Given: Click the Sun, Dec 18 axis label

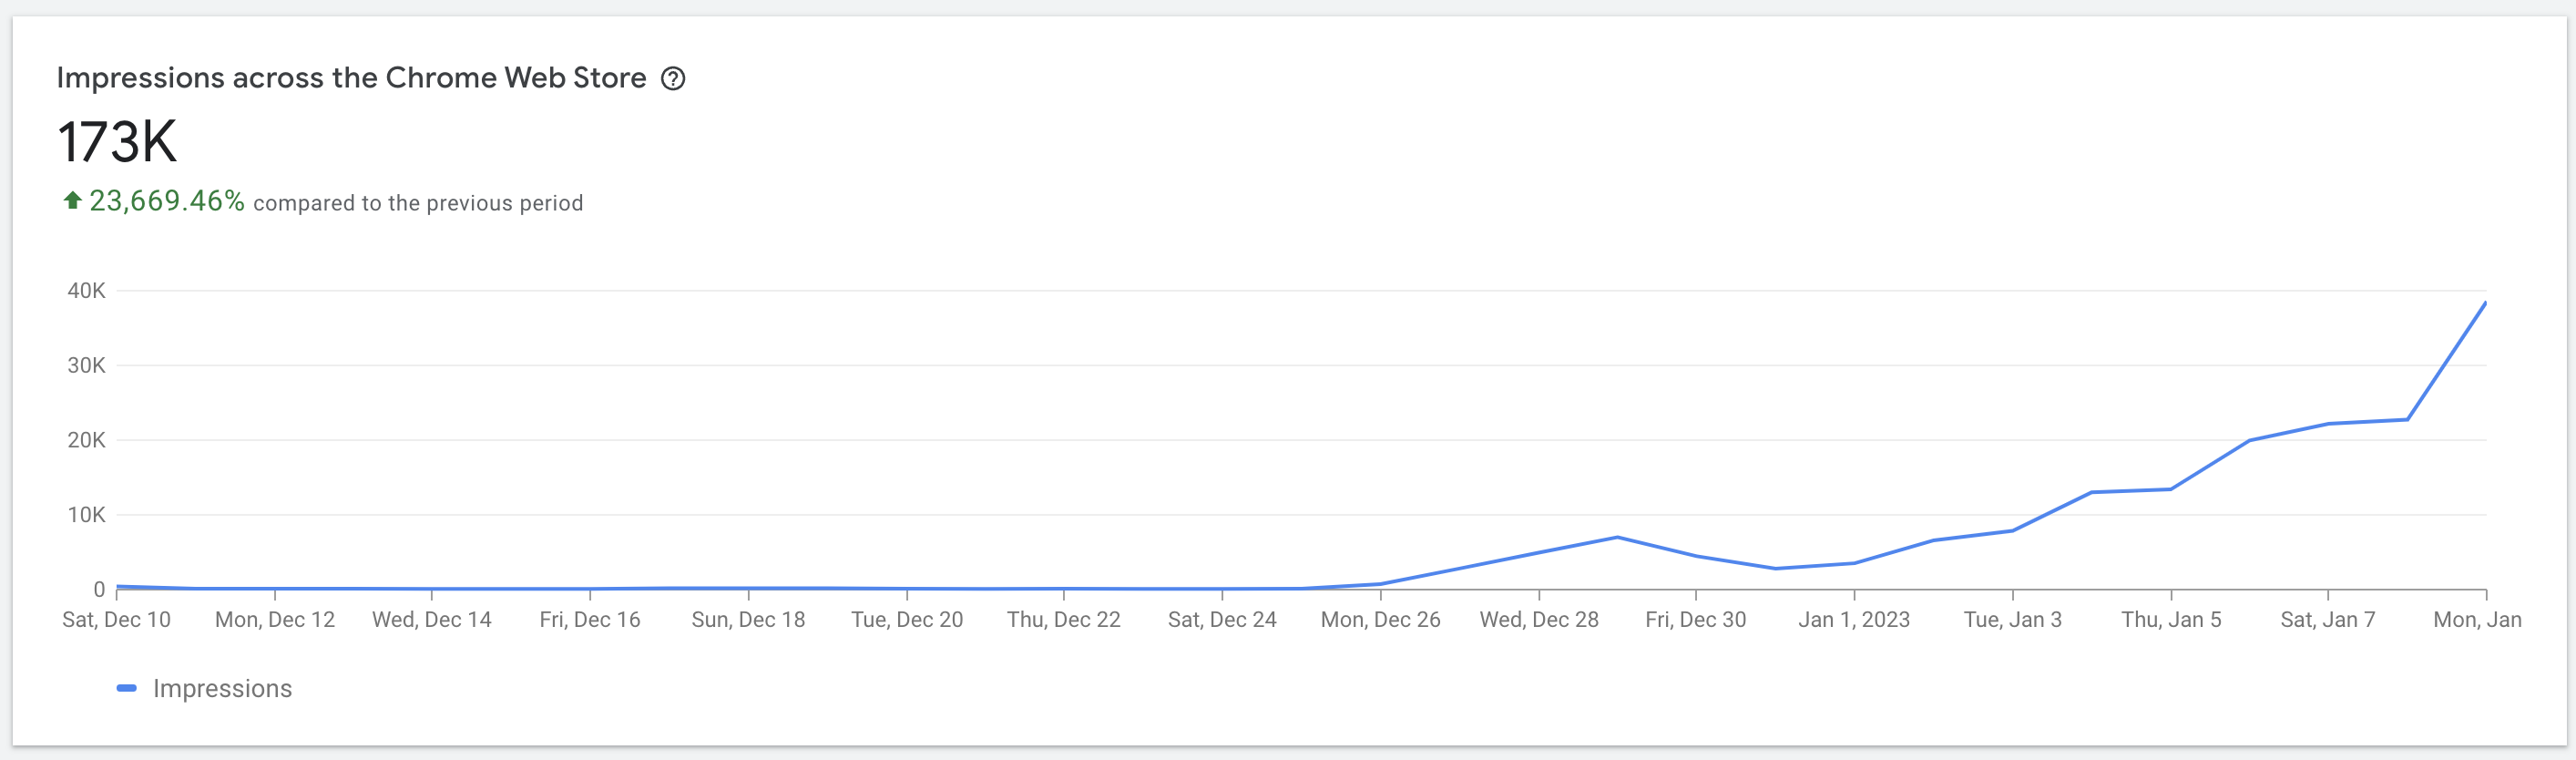Looking at the screenshot, I should pos(748,619).
